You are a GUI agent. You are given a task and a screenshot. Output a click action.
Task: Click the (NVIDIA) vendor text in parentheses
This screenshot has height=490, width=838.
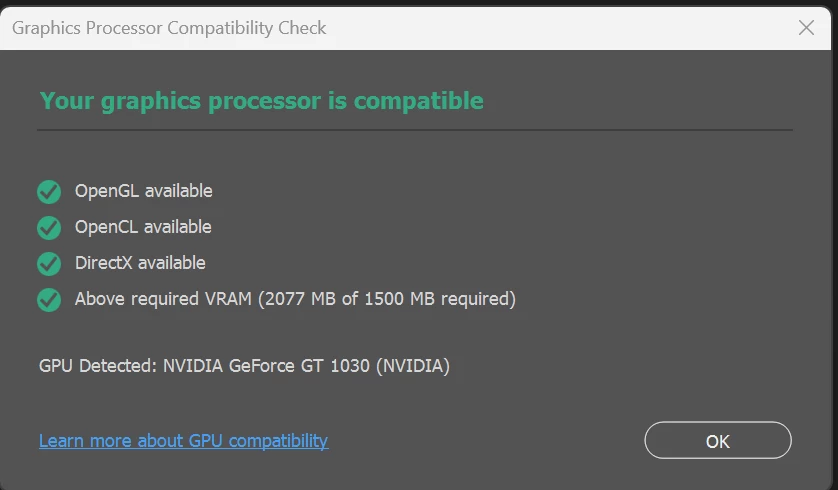(413, 366)
